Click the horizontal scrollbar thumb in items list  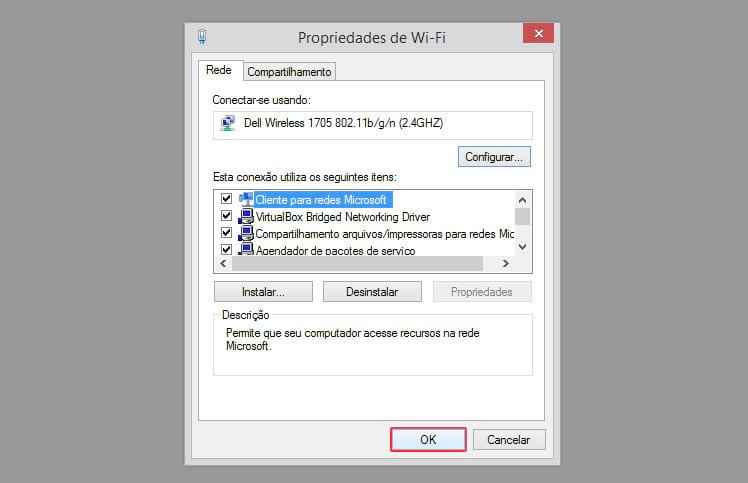(x=357, y=263)
